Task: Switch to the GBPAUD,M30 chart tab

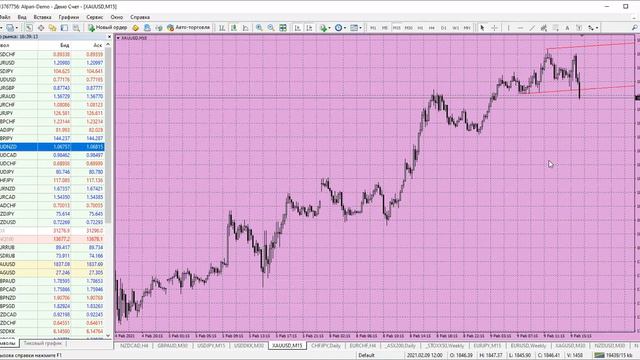Action: click(x=172, y=346)
